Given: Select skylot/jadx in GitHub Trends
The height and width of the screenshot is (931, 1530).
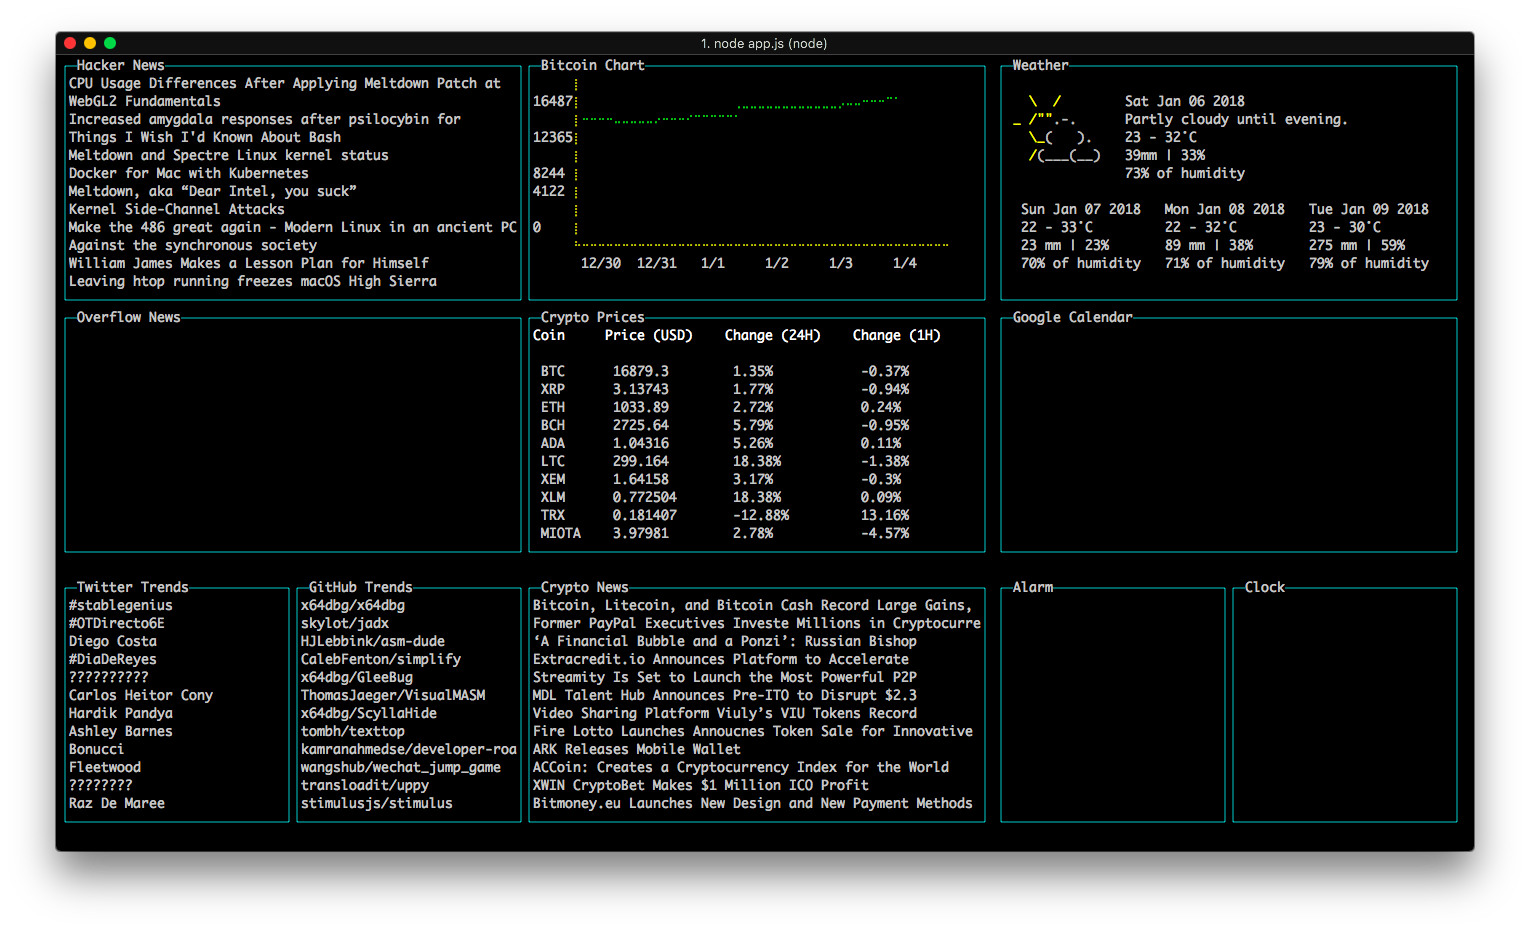Looking at the screenshot, I should pyautogui.click(x=344, y=623).
